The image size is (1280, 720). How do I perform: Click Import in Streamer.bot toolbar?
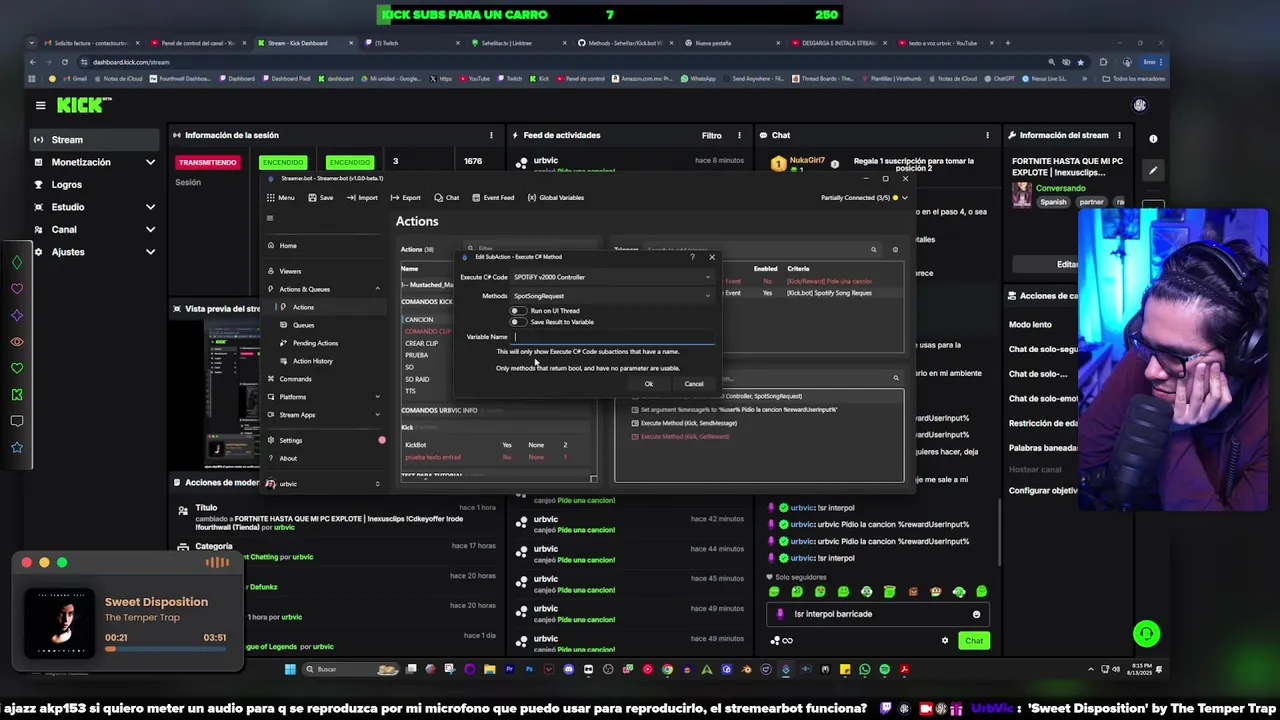364,198
